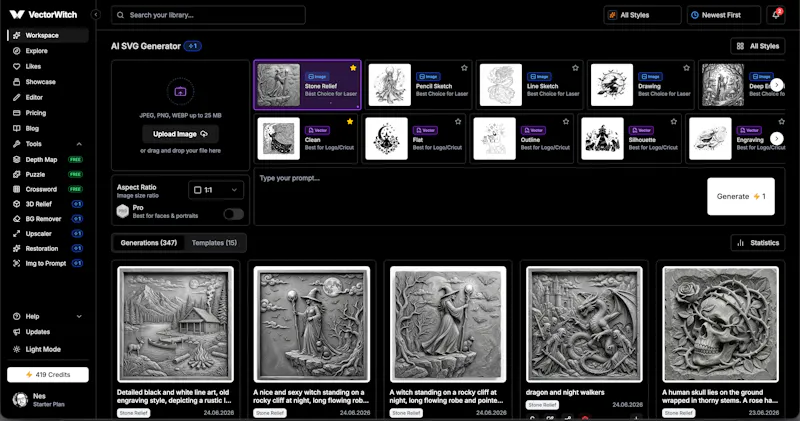The image size is (800, 421).
Task: Click the Upload Image button
Action: (181, 134)
